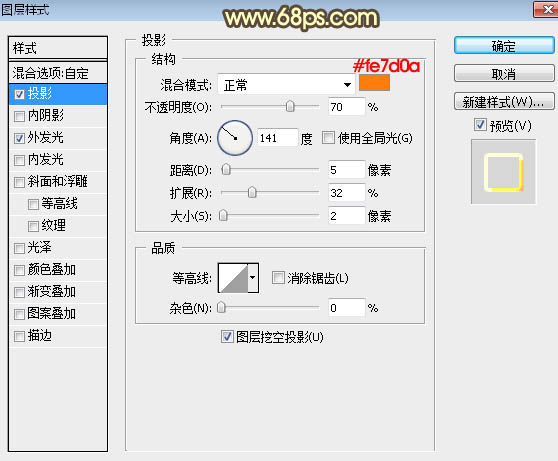Enable the 光泽 satin checkbox

(x=19, y=248)
